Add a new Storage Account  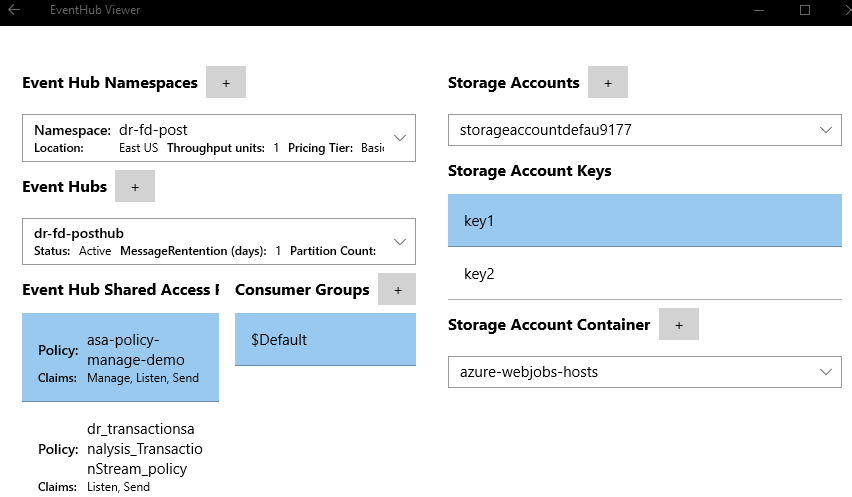point(608,83)
